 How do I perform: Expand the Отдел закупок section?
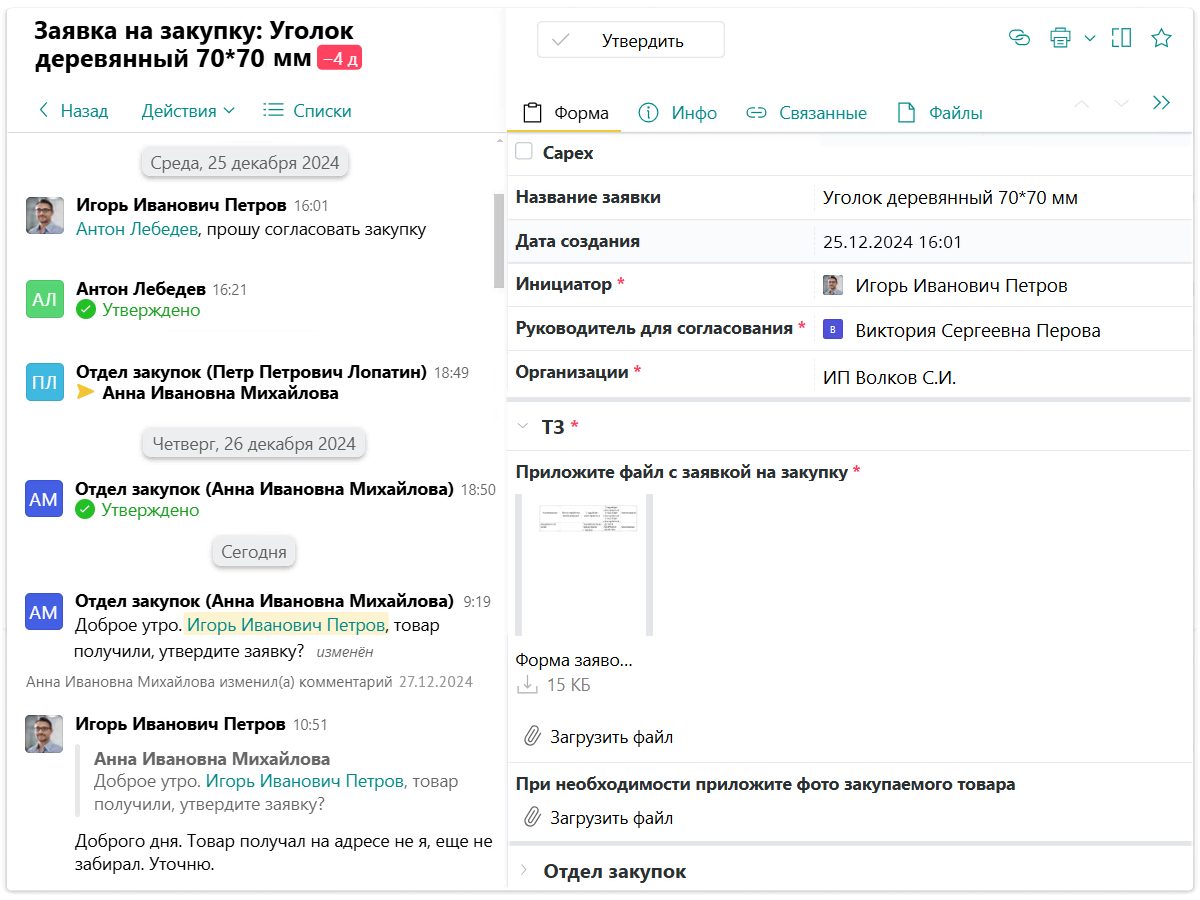pyautogui.click(x=523, y=871)
